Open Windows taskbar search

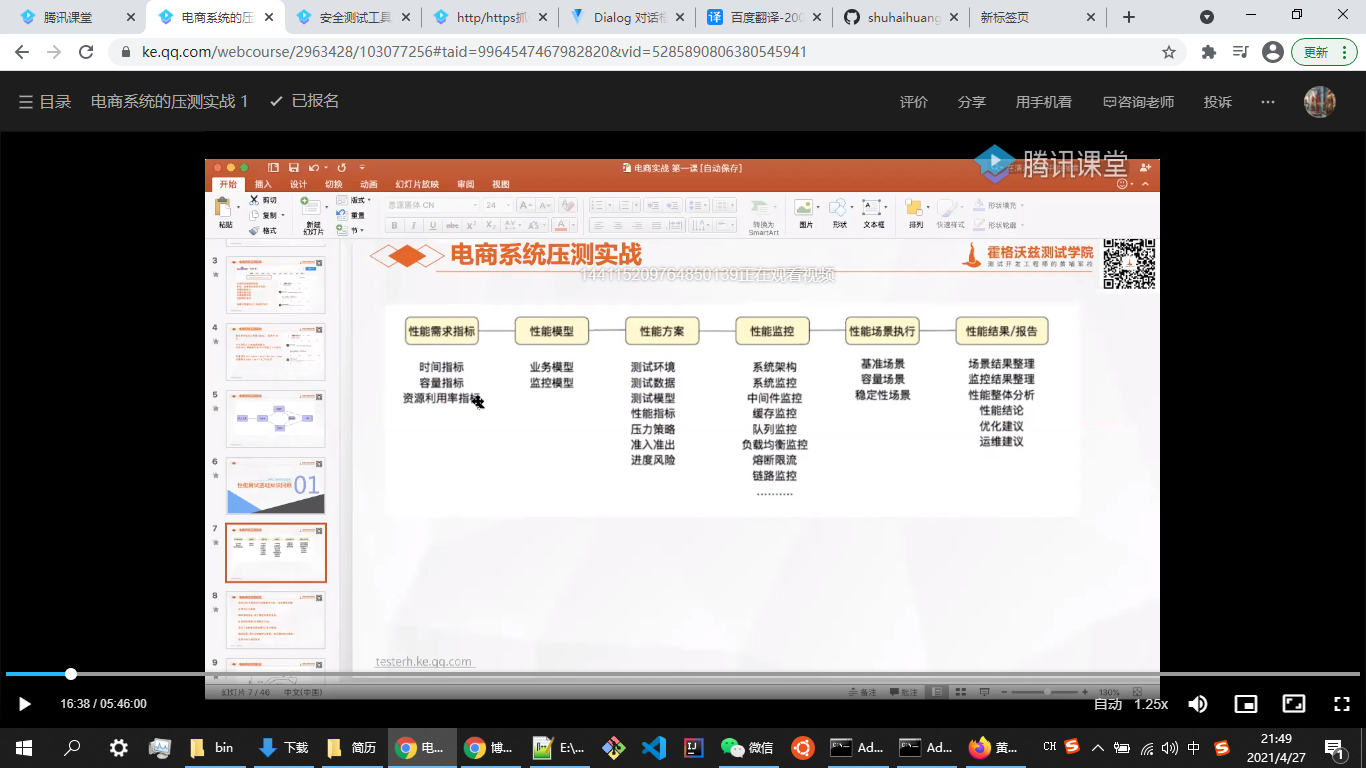(72, 747)
